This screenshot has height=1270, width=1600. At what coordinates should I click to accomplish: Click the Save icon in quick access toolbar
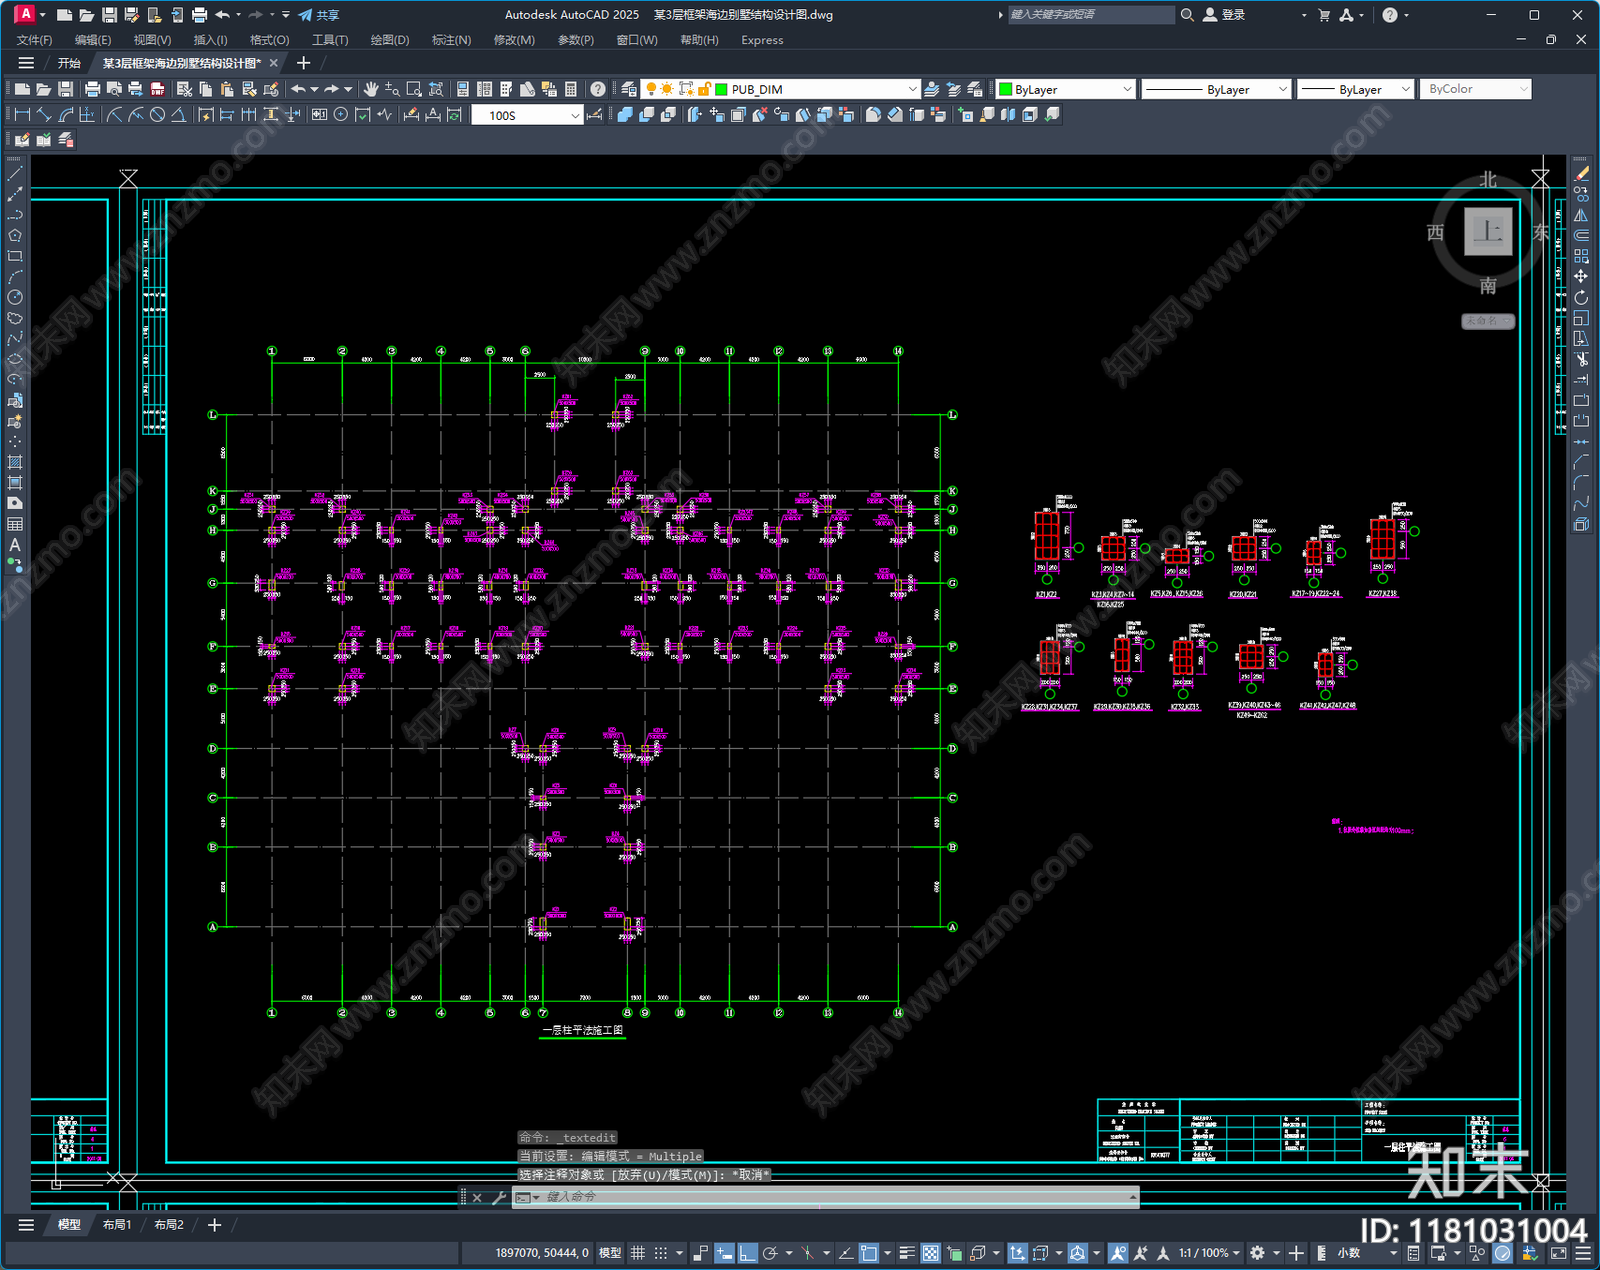point(109,15)
